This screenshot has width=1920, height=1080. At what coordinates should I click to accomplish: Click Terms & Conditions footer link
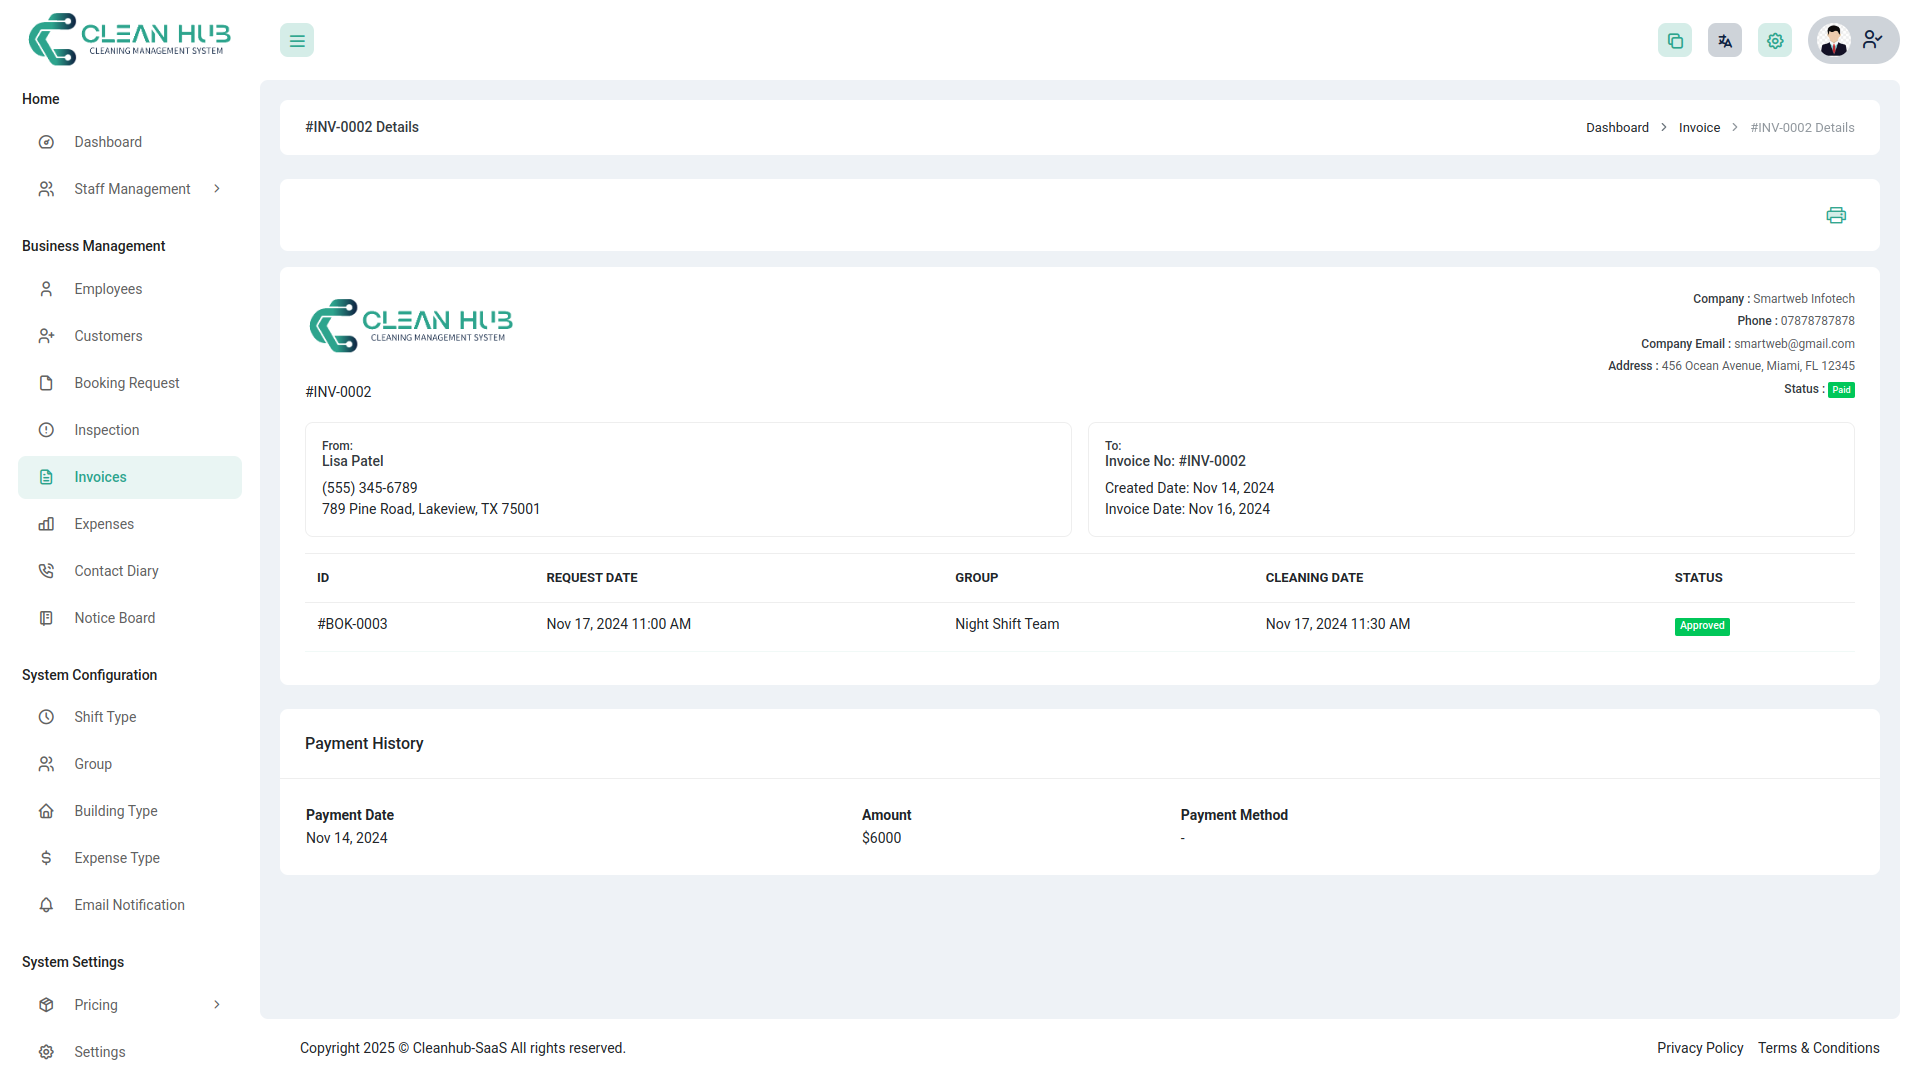pos(1818,1048)
